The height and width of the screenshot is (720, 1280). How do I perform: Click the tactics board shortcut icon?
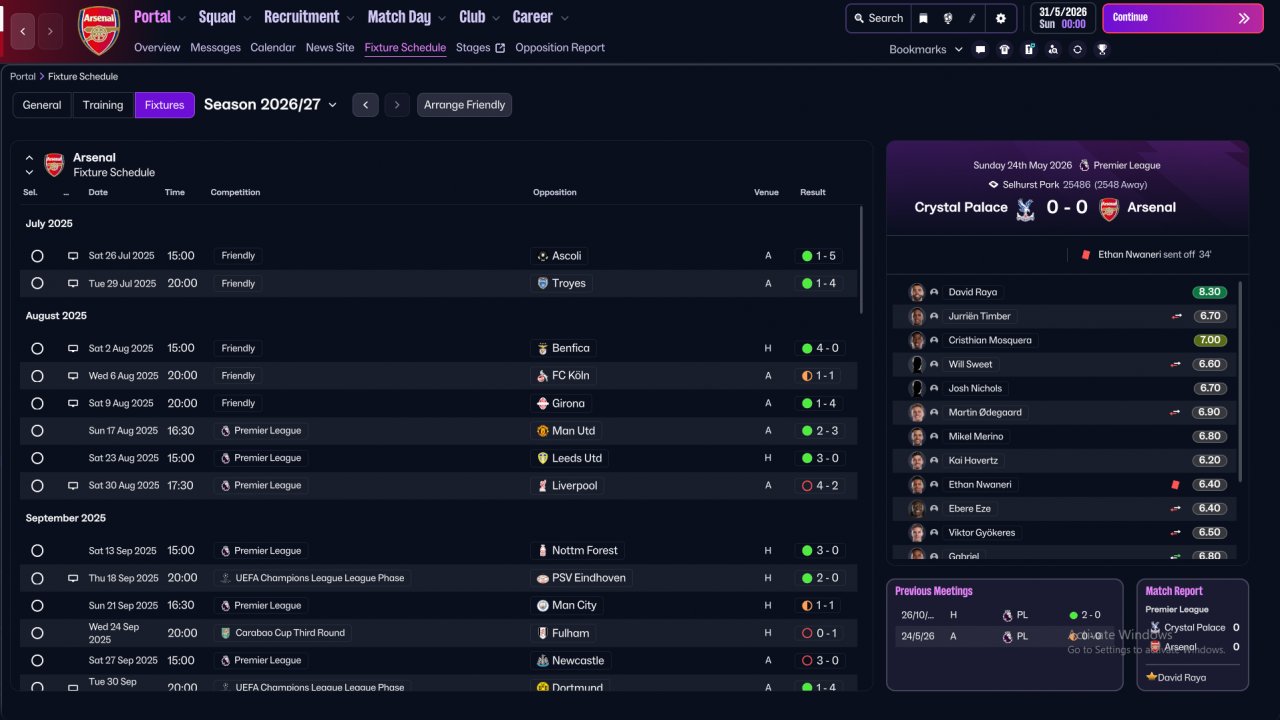(1029, 49)
